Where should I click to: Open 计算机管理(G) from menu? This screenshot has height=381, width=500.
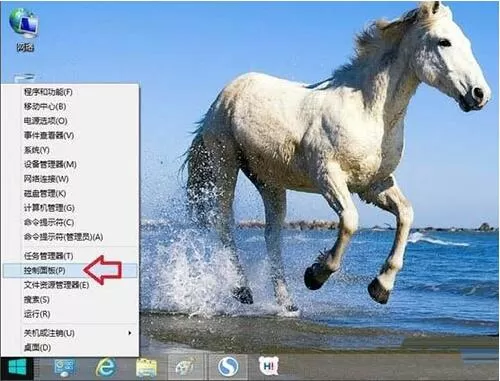click(71, 208)
